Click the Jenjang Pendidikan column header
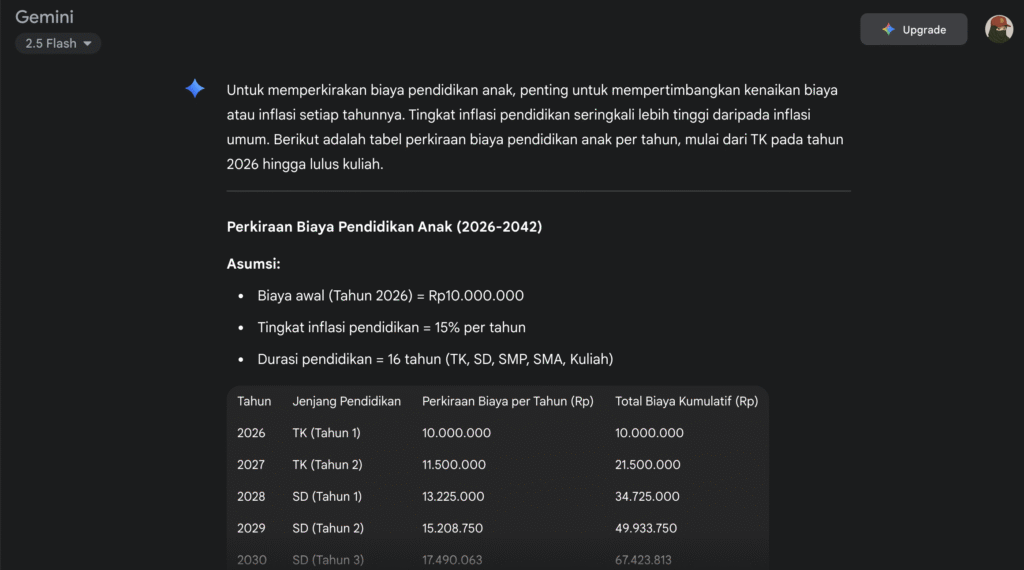 [347, 402]
